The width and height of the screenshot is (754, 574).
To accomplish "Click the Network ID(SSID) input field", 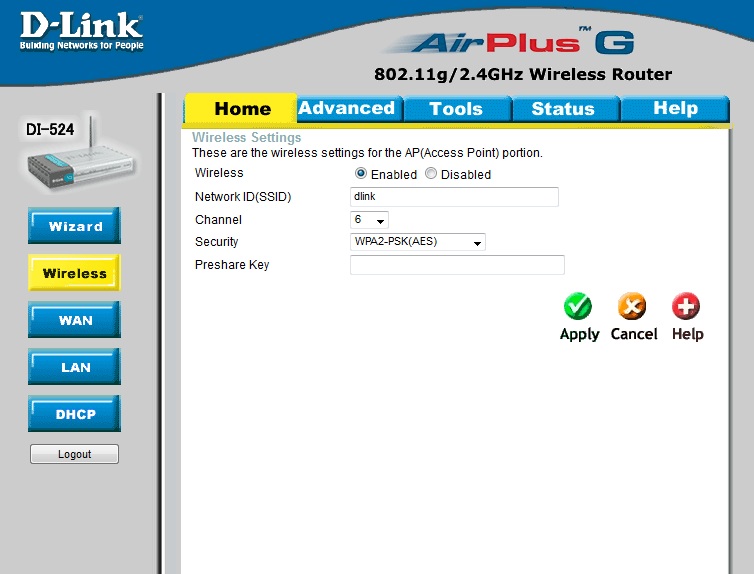I will click(x=454, y=197).
